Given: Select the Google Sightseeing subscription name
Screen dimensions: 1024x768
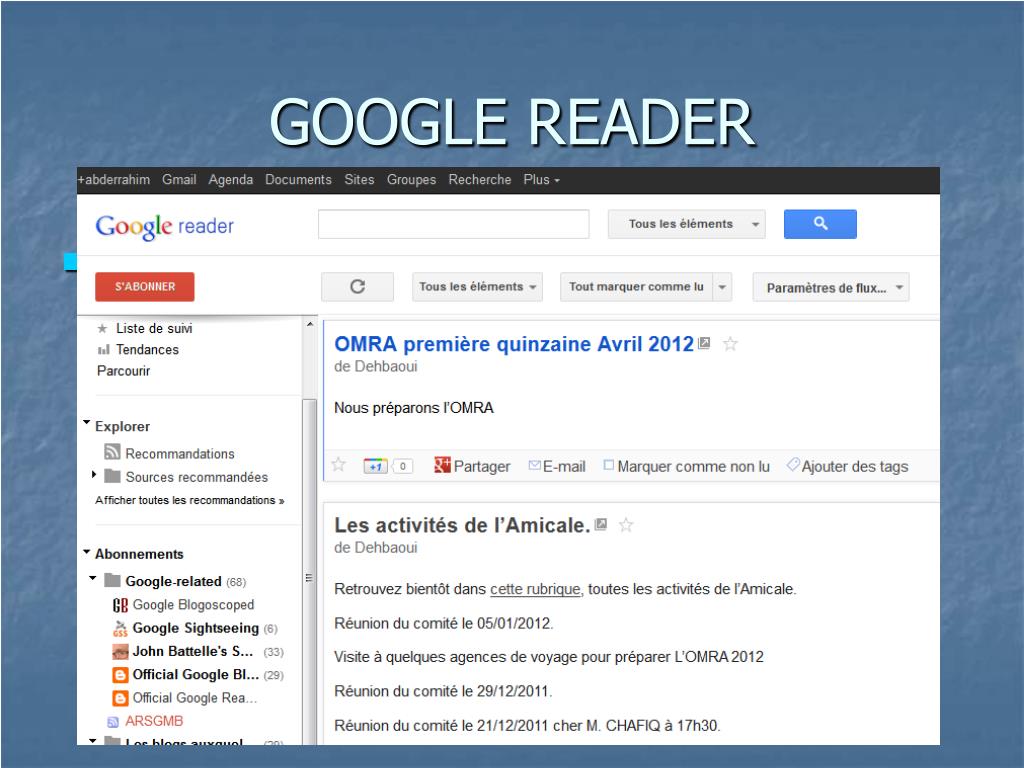Looking at the screenshot, I should (x=196, y=628).
